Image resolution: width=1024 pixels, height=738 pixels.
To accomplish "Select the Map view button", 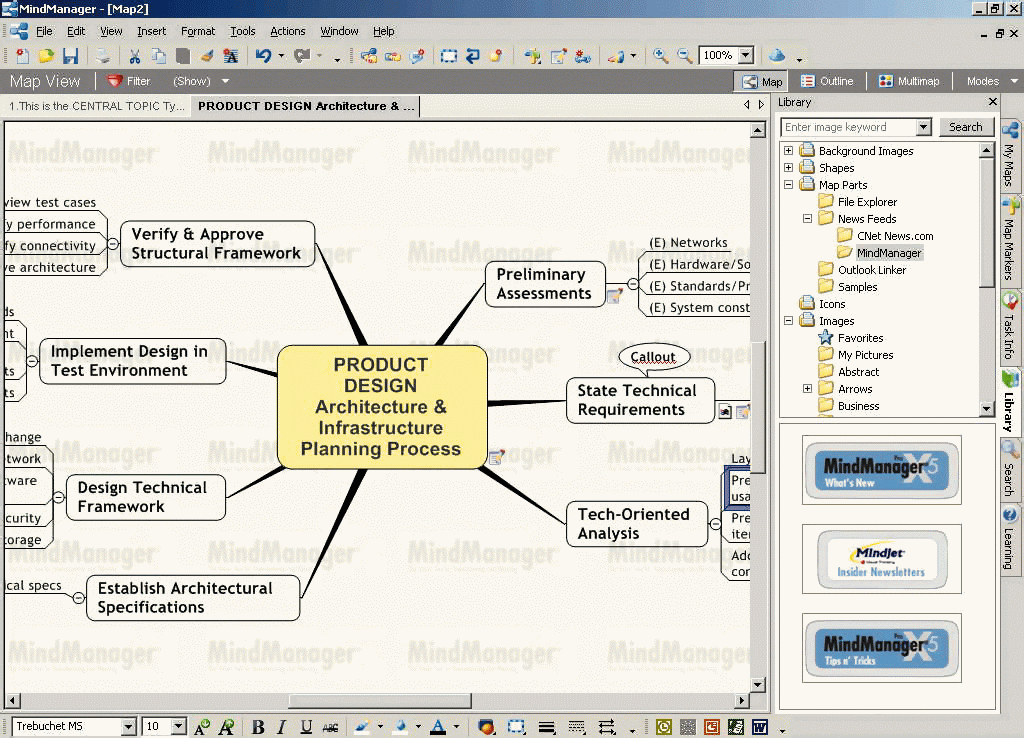I will coord(762,81).
